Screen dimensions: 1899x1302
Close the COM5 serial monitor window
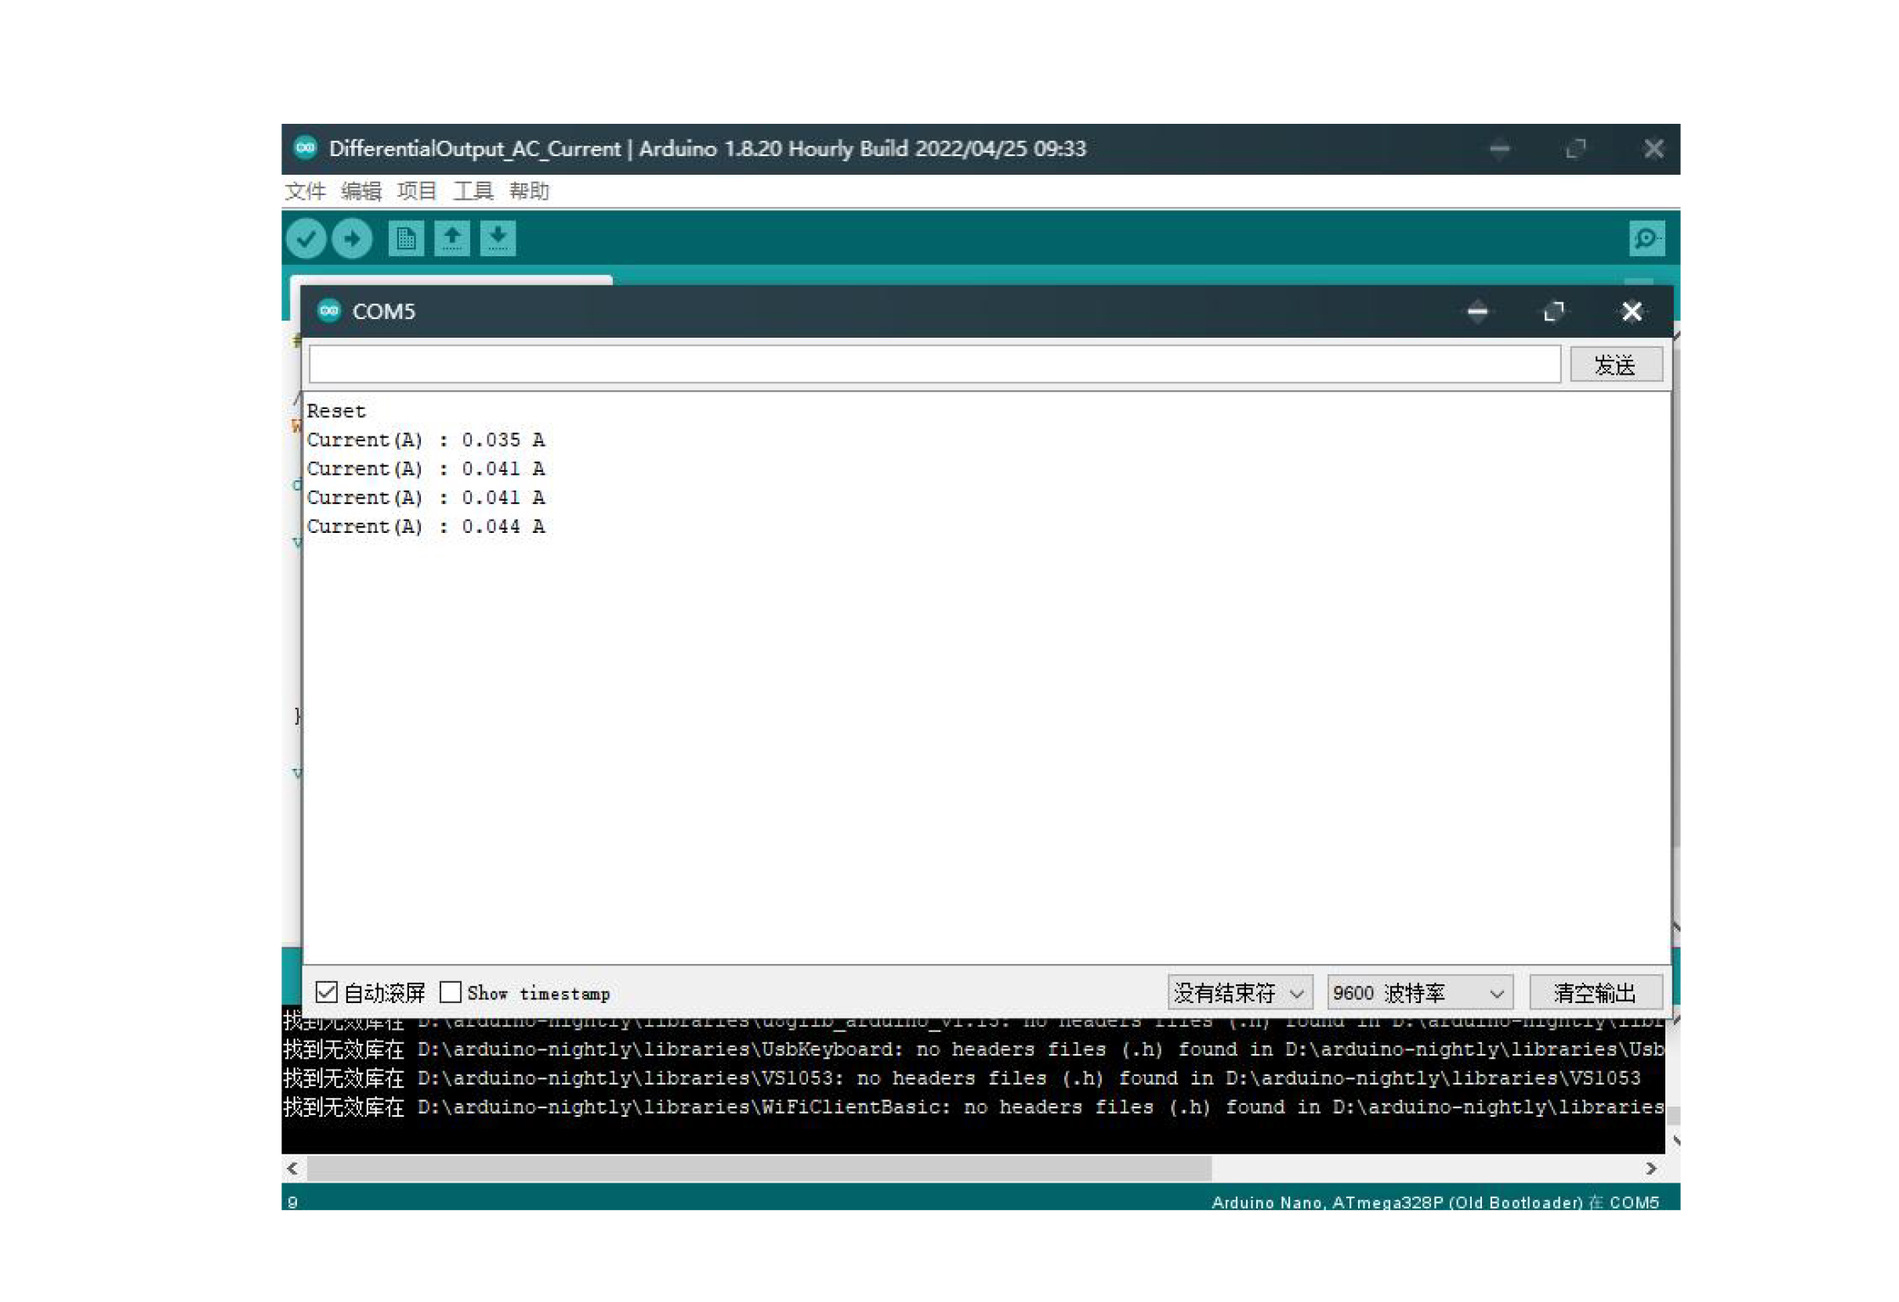pos(1631,311)
